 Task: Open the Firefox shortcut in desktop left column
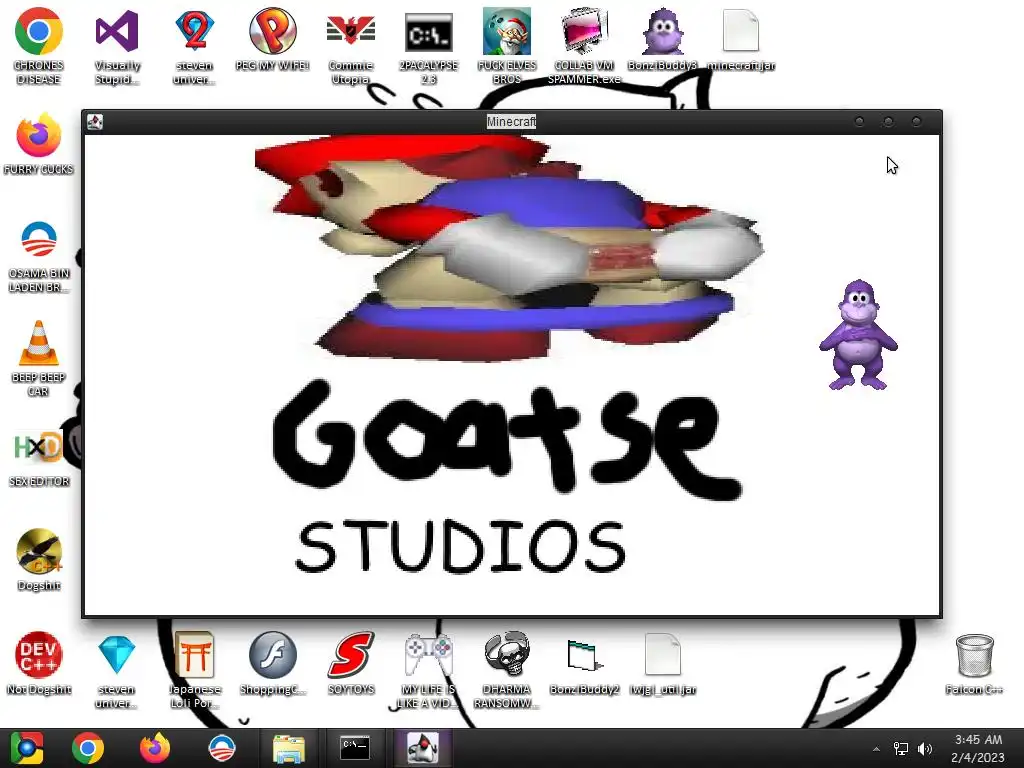point(39,144)
